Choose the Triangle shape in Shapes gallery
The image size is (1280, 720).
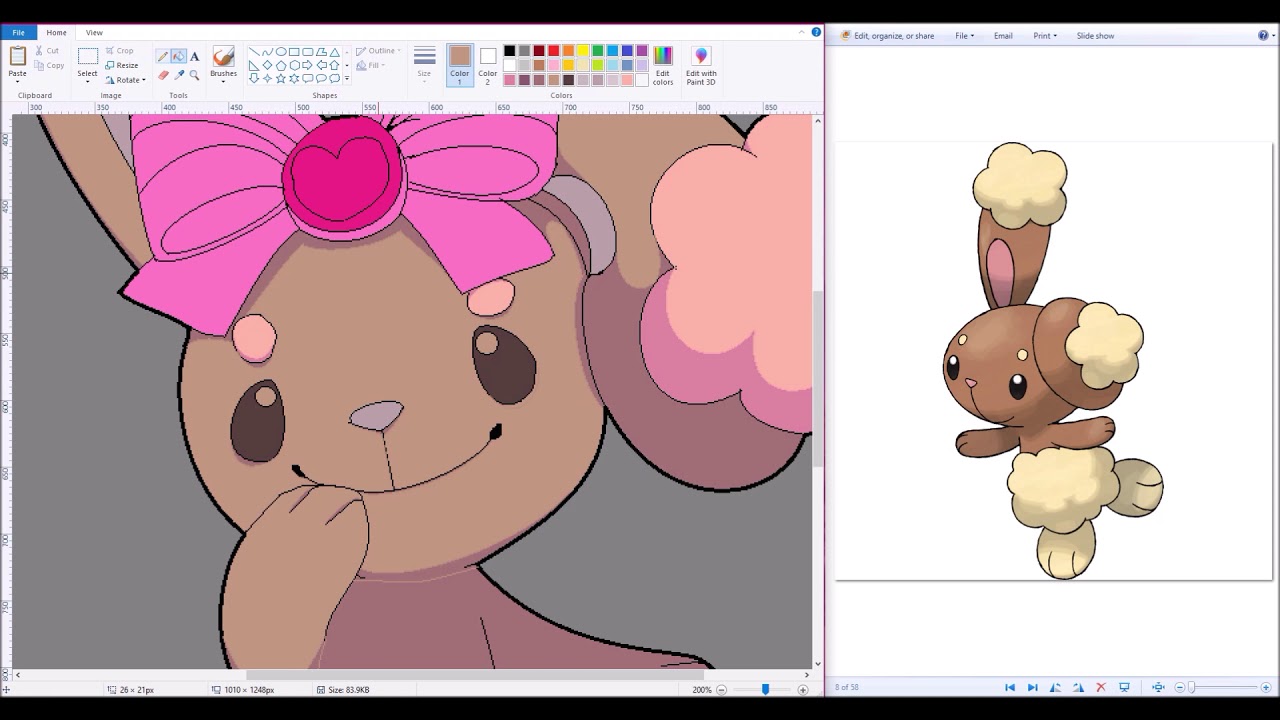(334, 52)
